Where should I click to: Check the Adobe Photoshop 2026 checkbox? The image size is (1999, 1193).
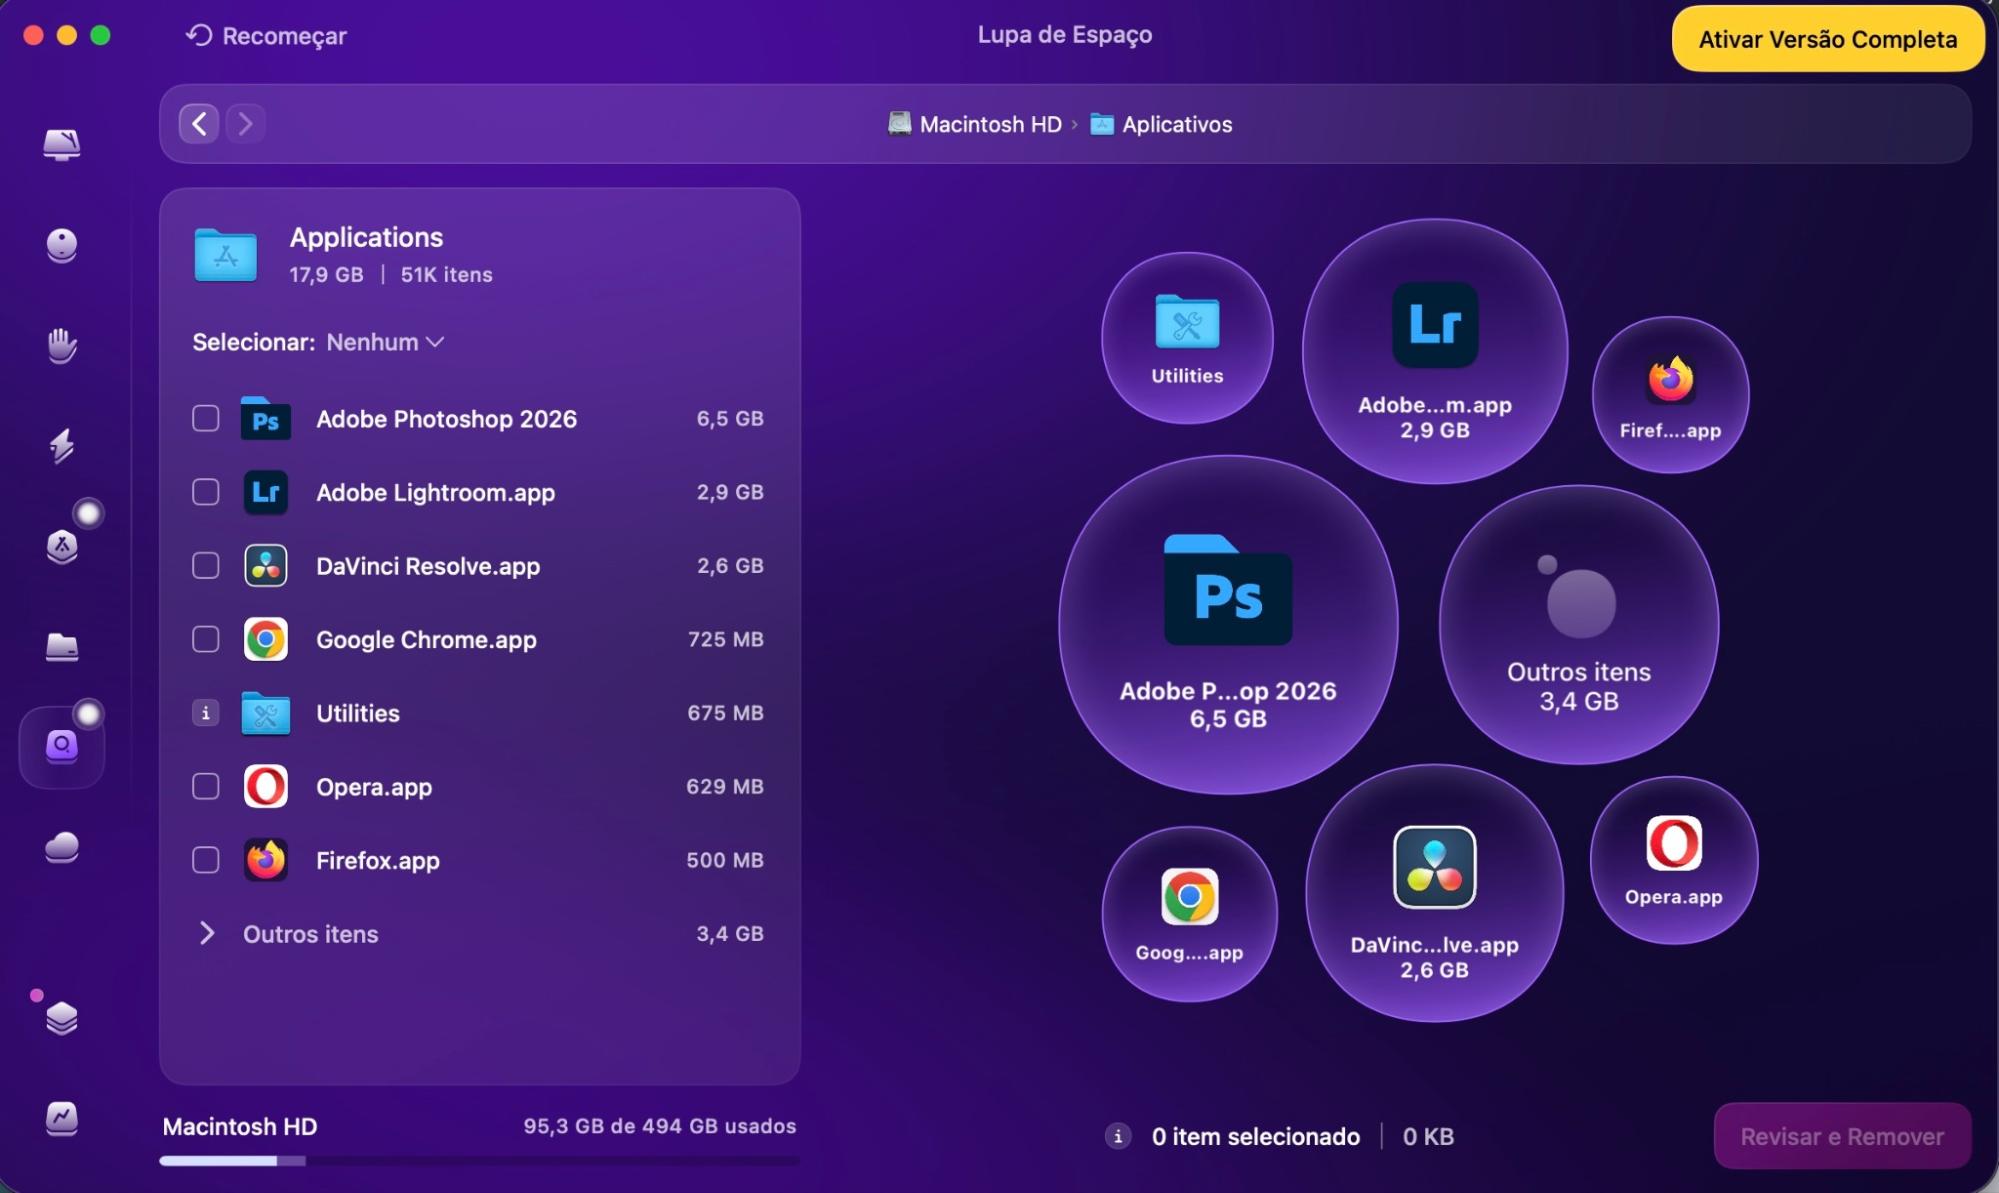[x=205, y=418]
